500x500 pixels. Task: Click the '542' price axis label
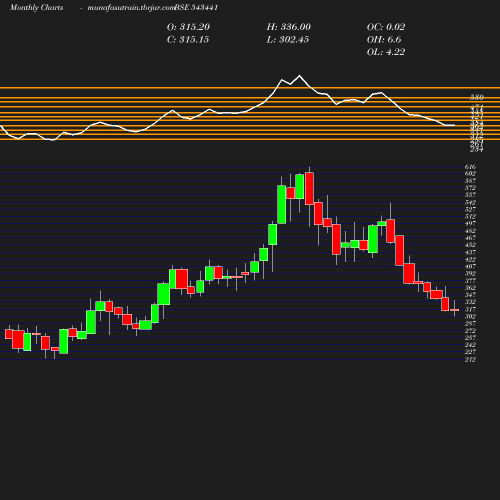click(x=470, y=202)
